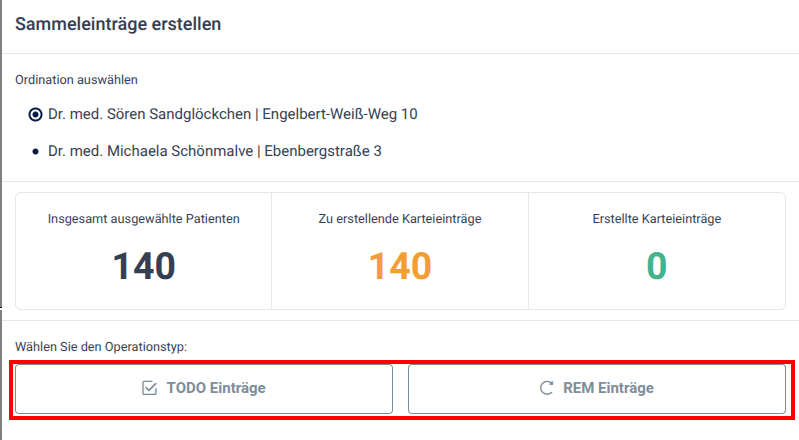Click the checkmark icon in TODO Einträge
This screenshot has width=799, height=440.
149,389
